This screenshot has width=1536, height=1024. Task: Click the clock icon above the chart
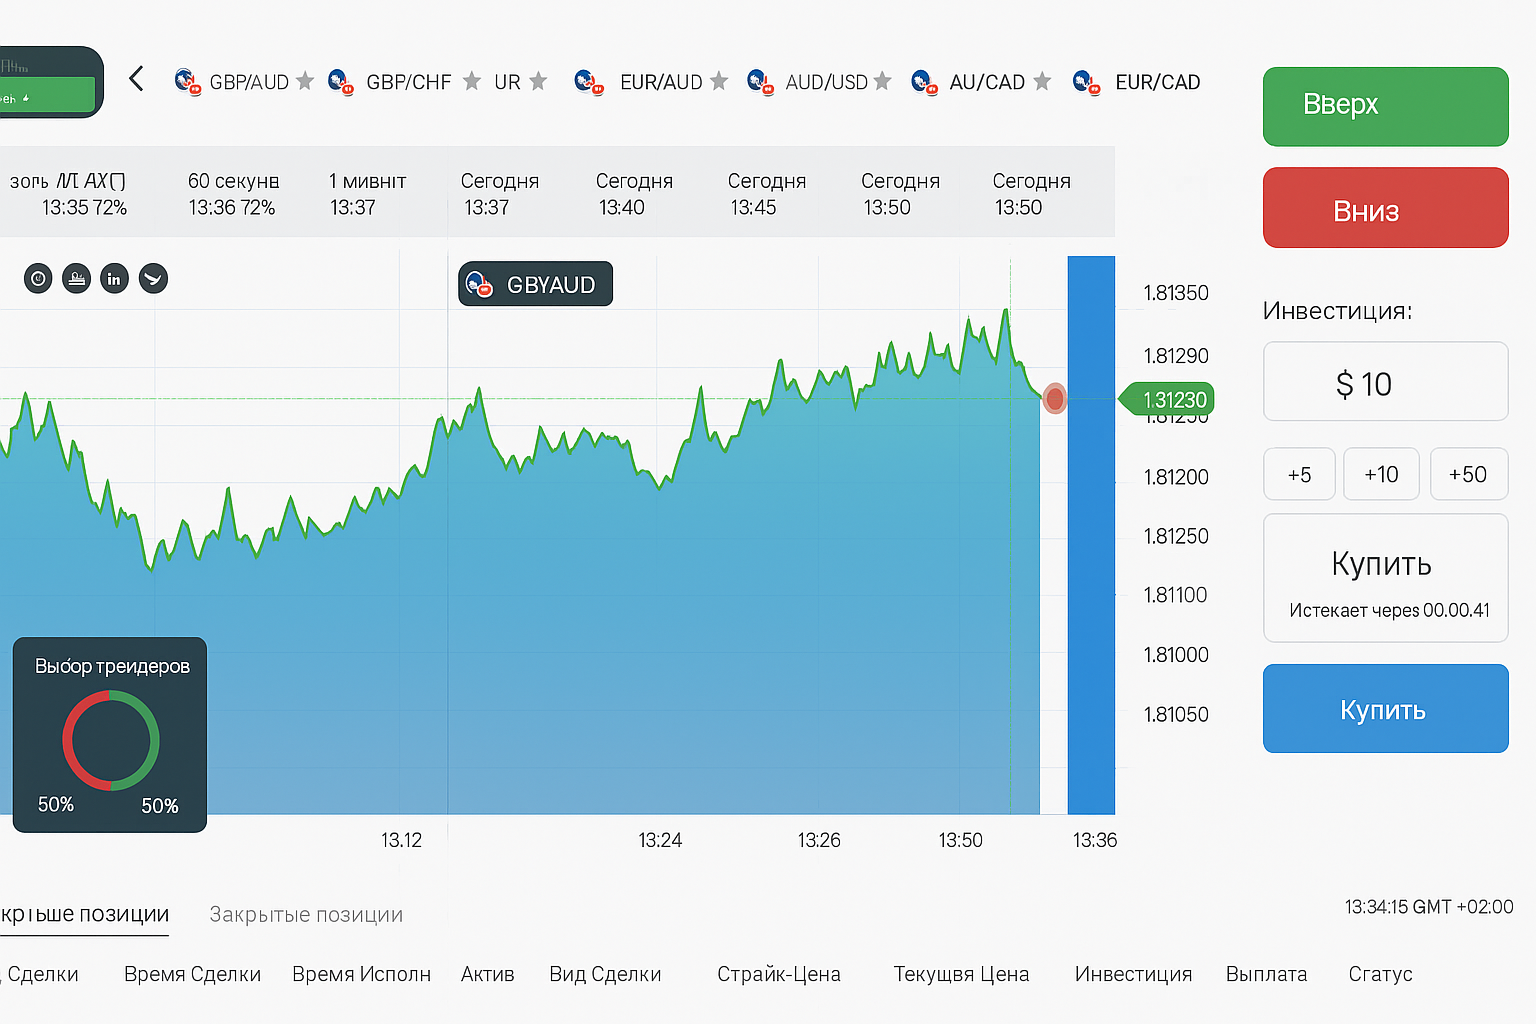38,279
